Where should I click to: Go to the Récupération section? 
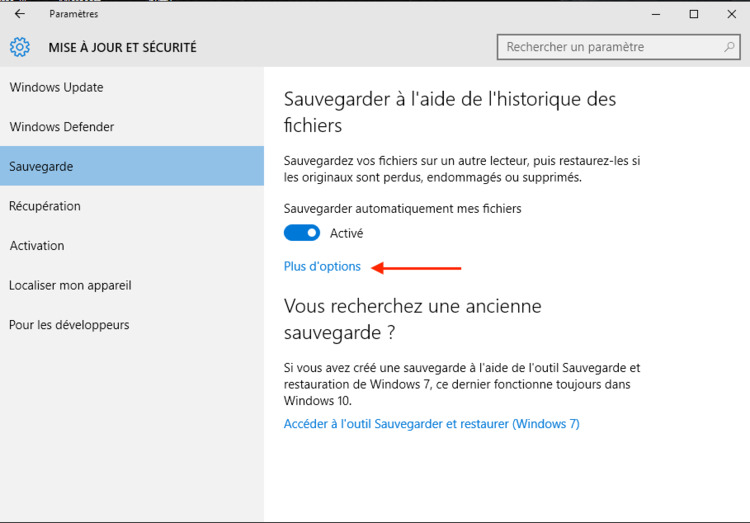coord(45,206)
